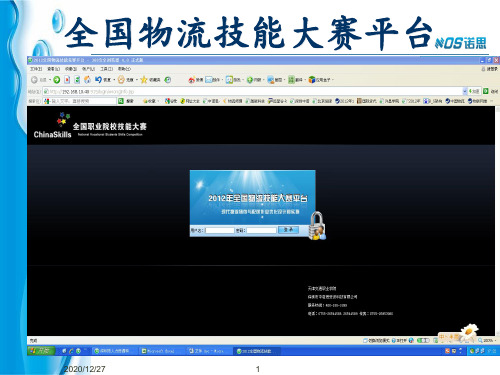Open the Home page house icon
Viewport: 500px width, 375px height.
tap(87, 80)
